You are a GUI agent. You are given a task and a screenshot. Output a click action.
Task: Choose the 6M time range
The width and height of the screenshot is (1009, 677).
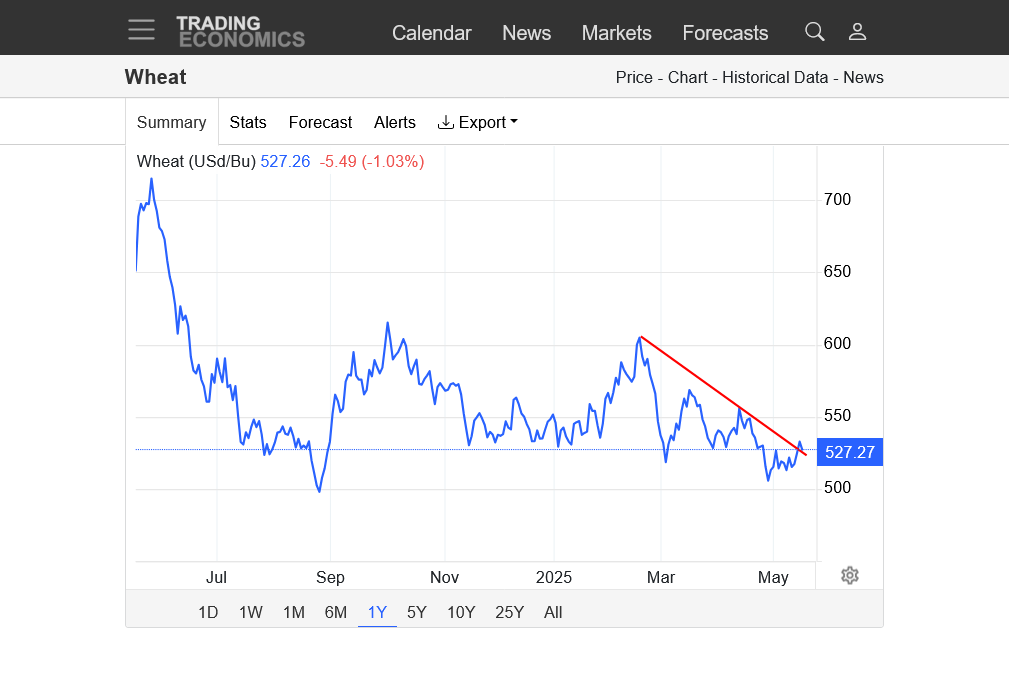[x=335, y=612]
